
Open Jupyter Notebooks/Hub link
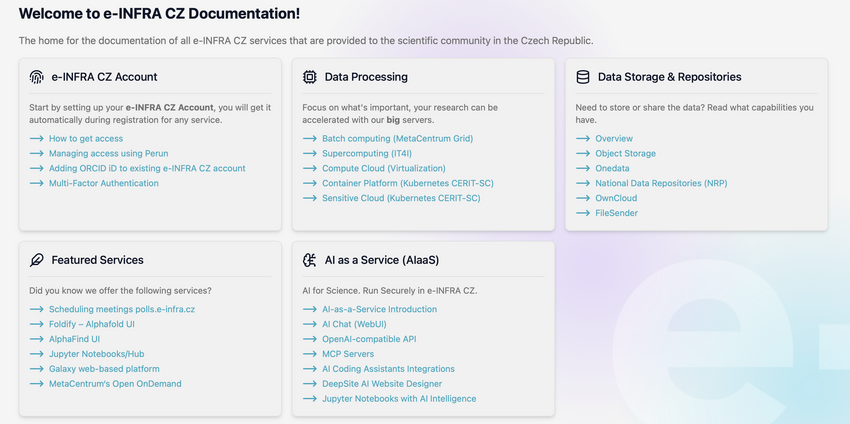(x=96, y=354)
